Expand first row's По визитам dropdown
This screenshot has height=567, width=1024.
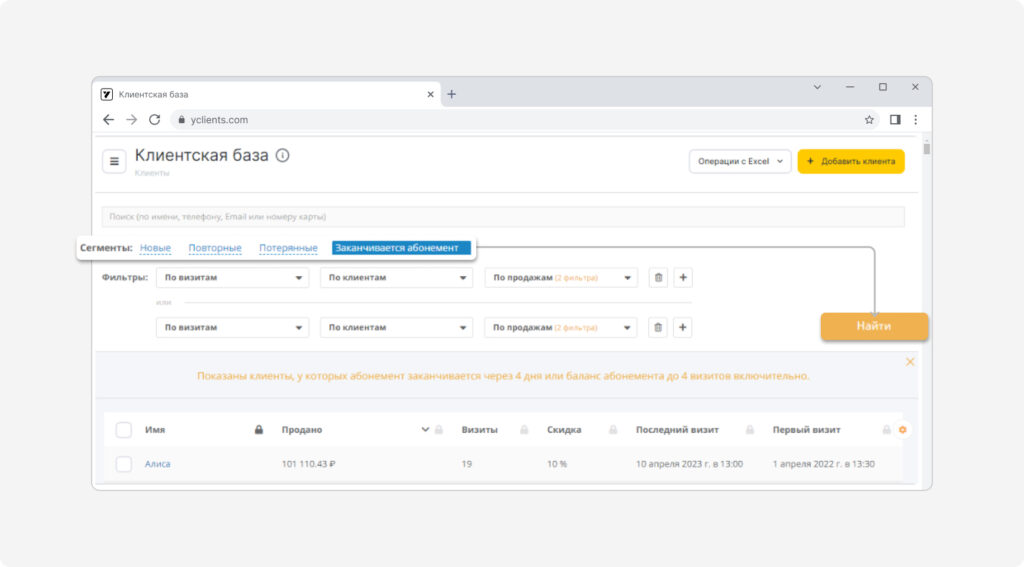[x=232, y=278]
